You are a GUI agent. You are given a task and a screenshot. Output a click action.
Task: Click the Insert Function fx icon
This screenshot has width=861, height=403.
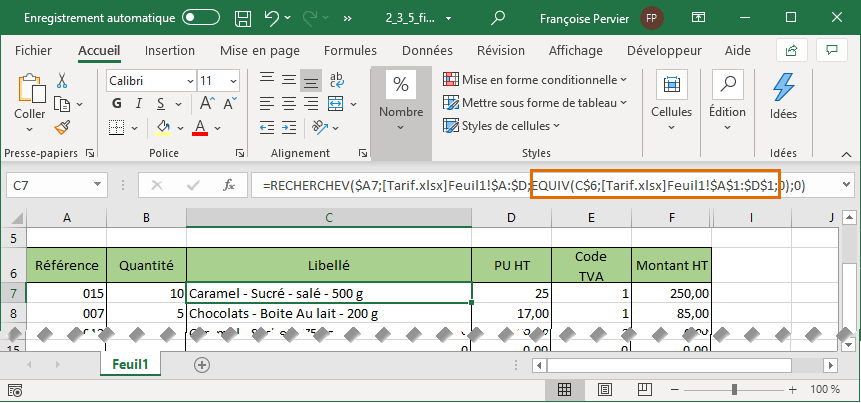(x=228, y=185)
